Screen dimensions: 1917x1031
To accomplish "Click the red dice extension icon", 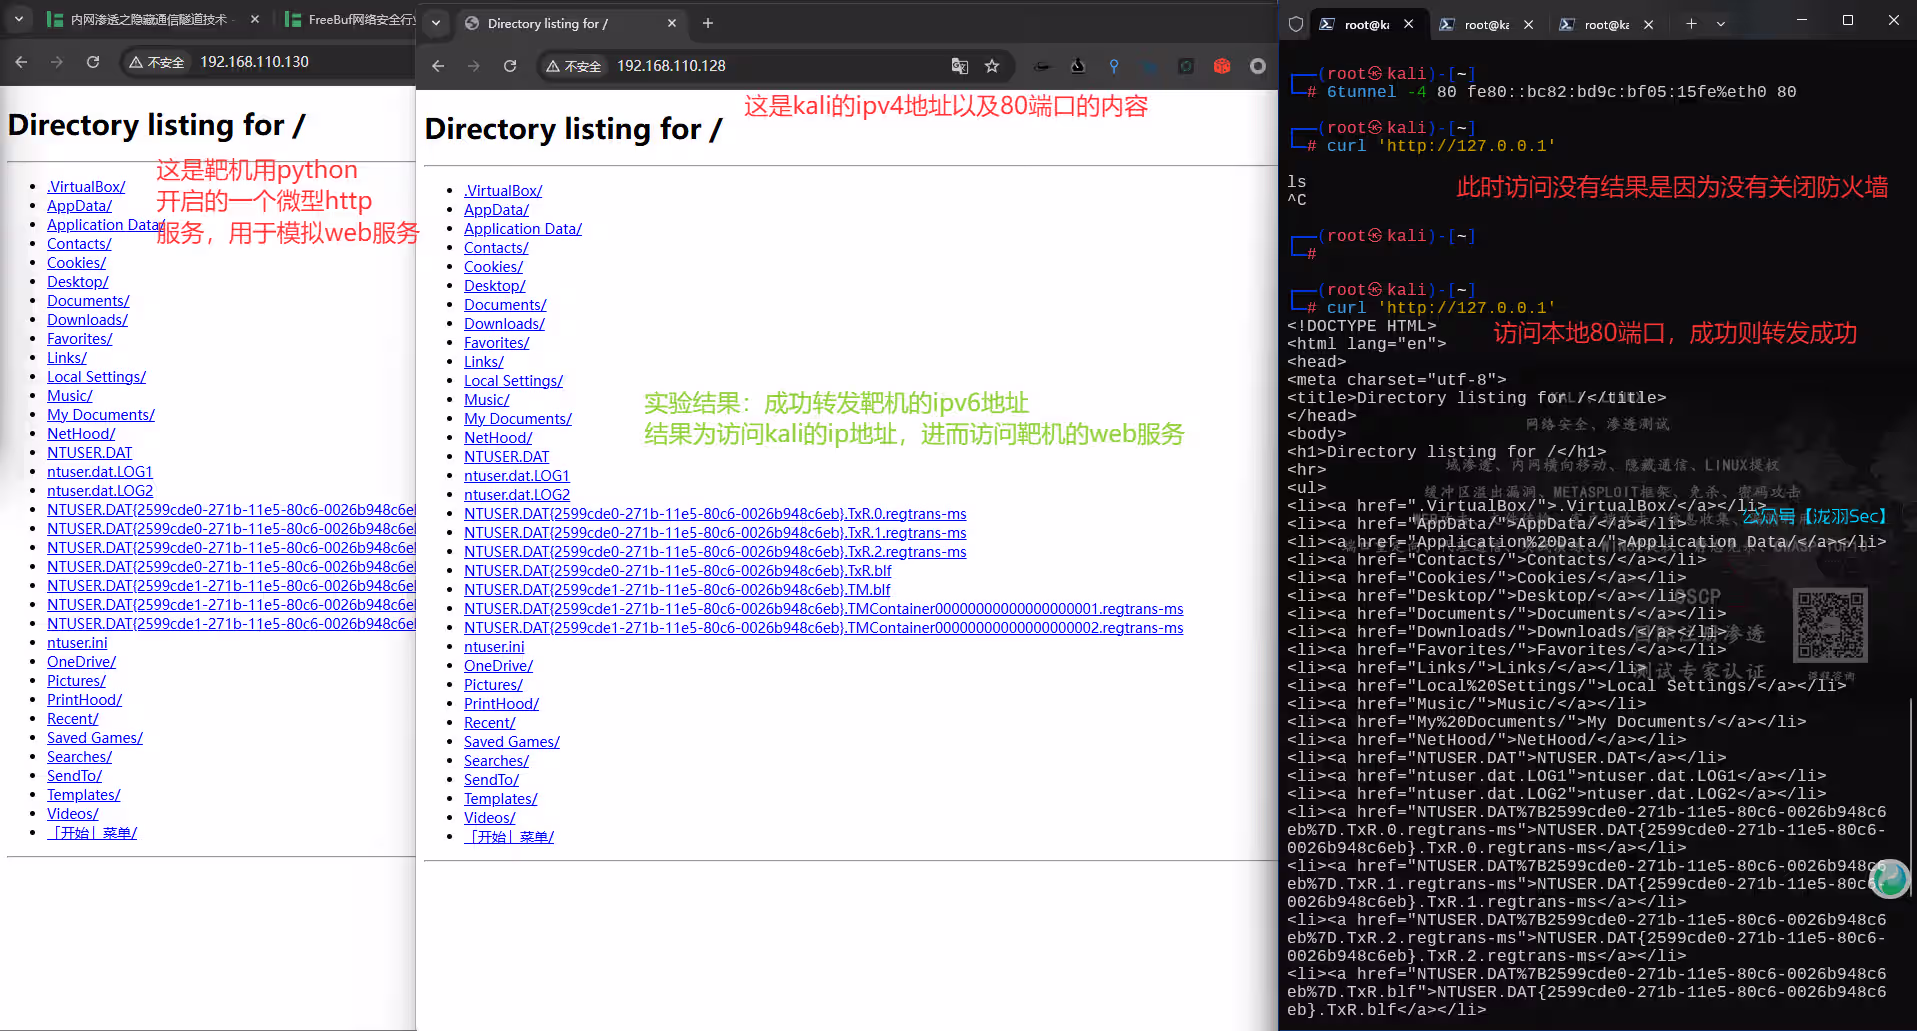I will click(1222, 66).
